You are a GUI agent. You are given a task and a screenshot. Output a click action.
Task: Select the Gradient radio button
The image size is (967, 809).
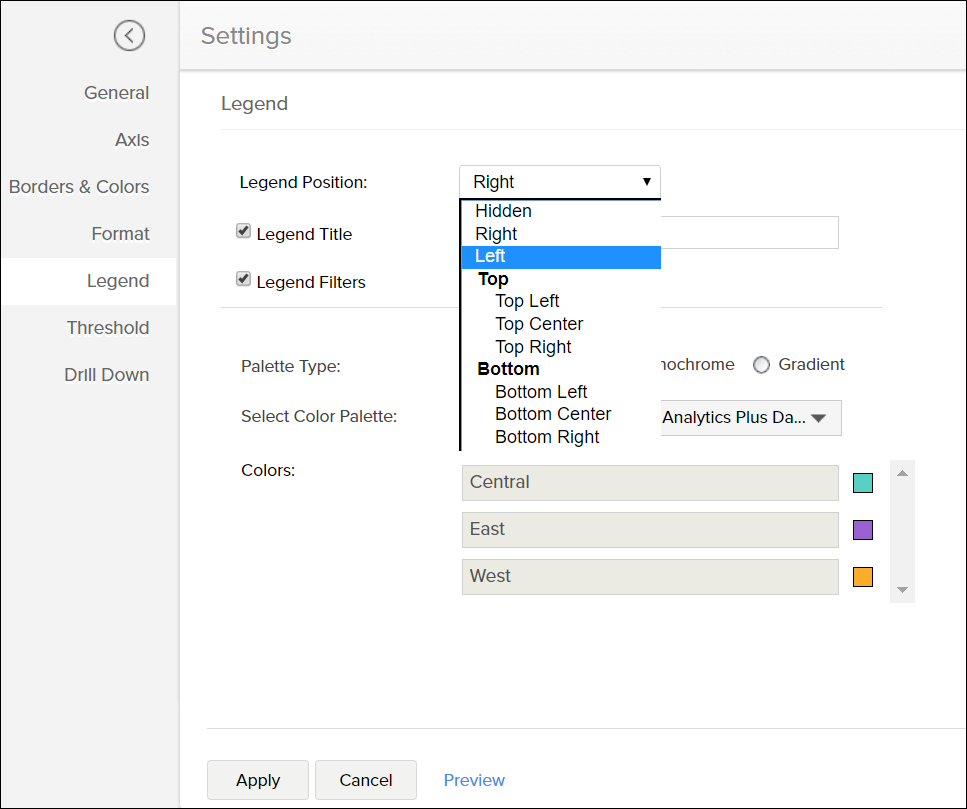(x=762, y=365)
